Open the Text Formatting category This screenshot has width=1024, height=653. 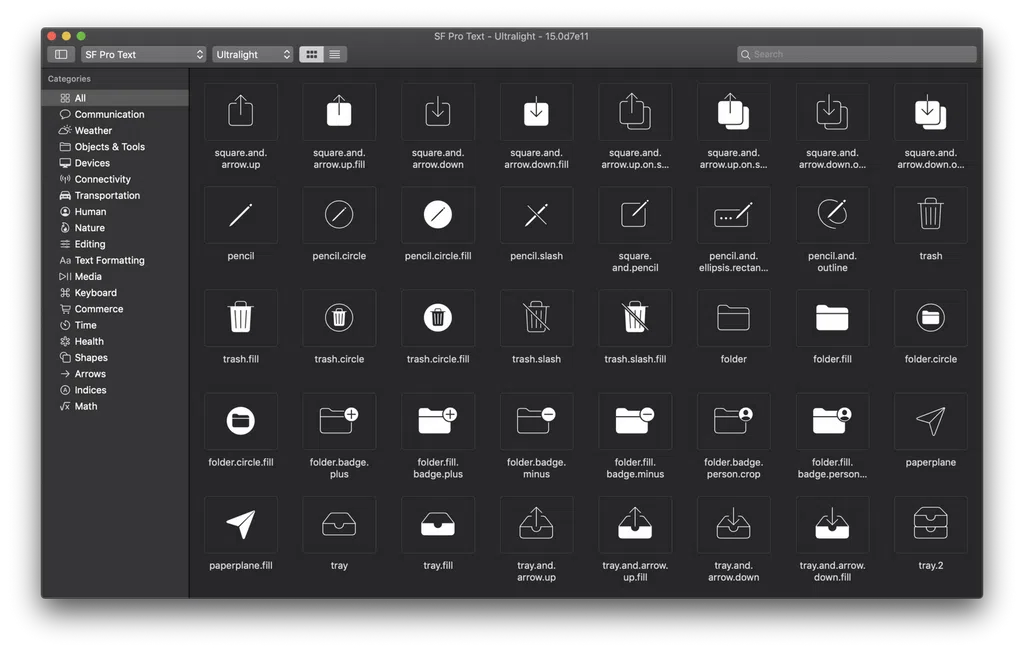115,261
